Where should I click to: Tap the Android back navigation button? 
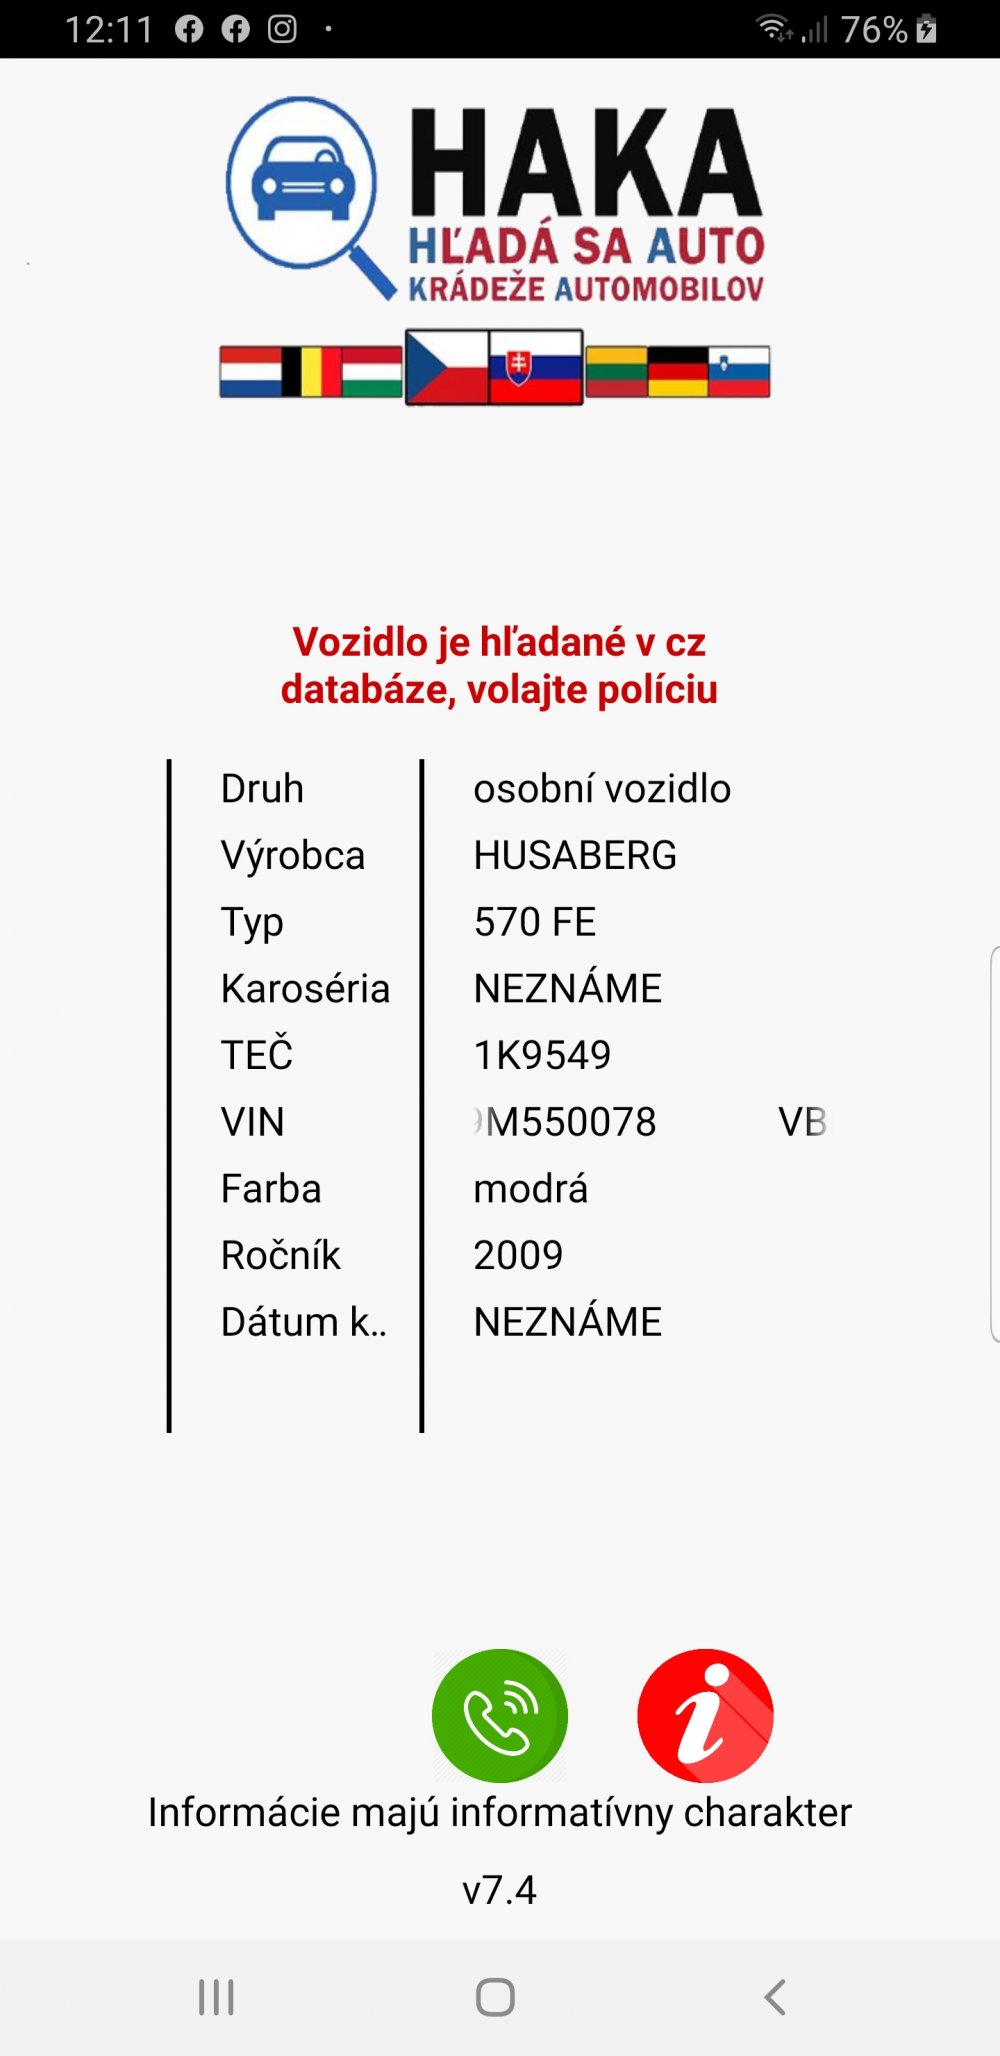pyautogui.click(x=775, y=1997)
